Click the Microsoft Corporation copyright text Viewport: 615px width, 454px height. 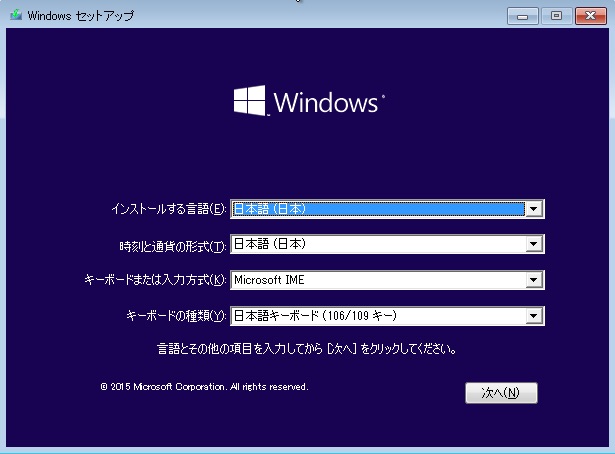point(204,386)
